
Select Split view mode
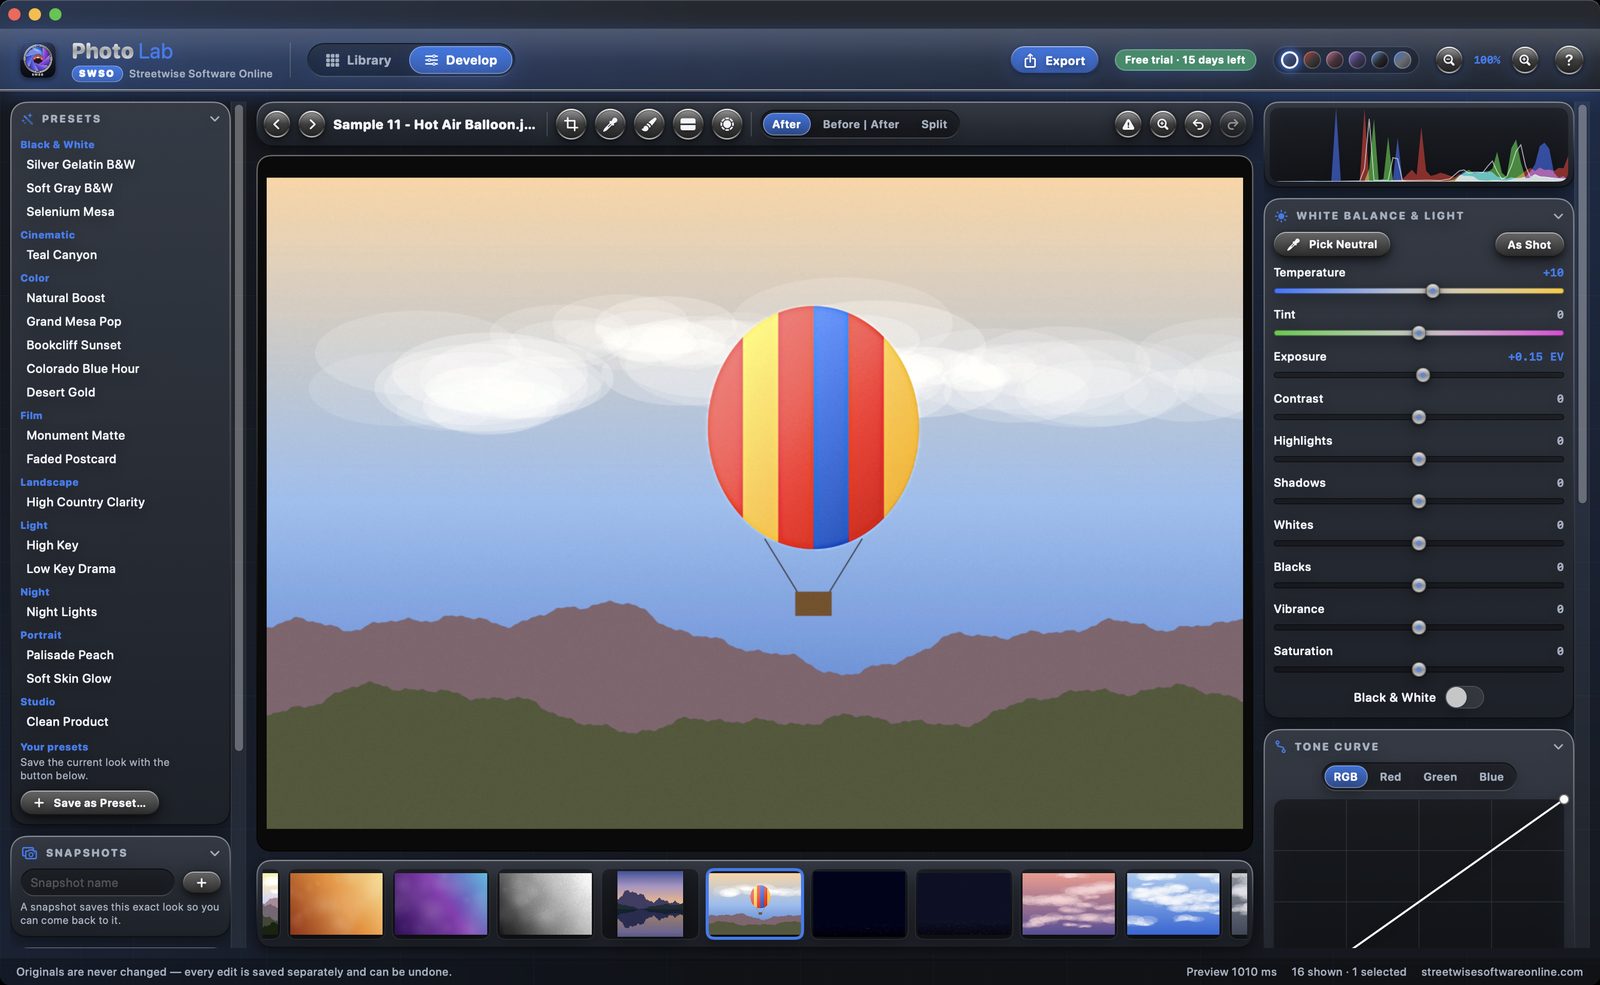coord(934,124)
